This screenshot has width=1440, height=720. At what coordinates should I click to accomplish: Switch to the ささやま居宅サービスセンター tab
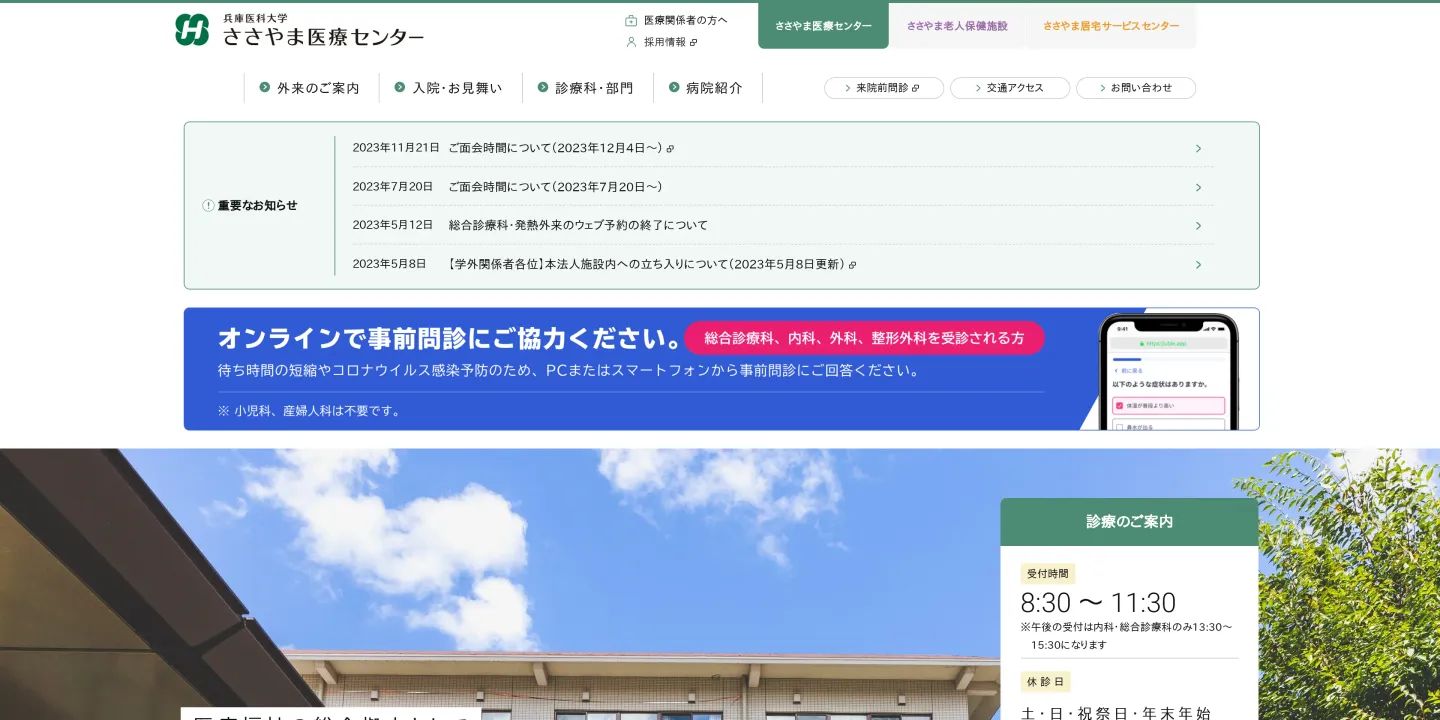point(1111,26)
